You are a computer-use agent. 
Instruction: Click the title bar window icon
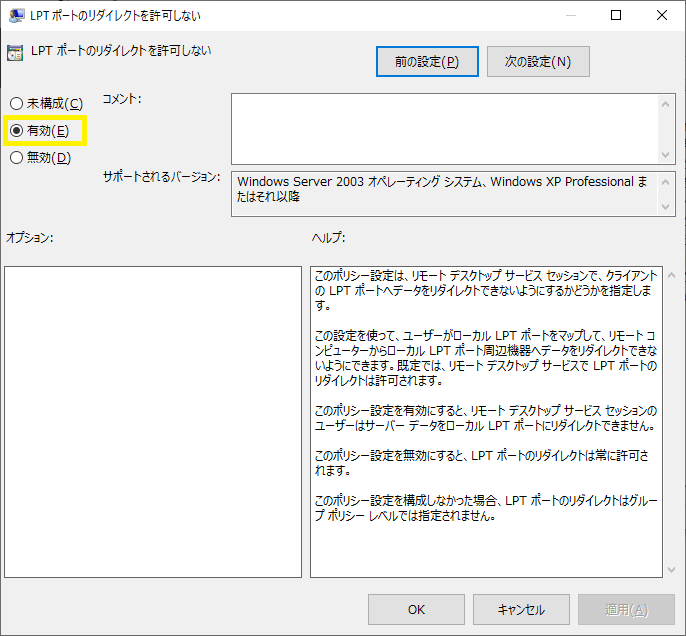pos(16,15)
